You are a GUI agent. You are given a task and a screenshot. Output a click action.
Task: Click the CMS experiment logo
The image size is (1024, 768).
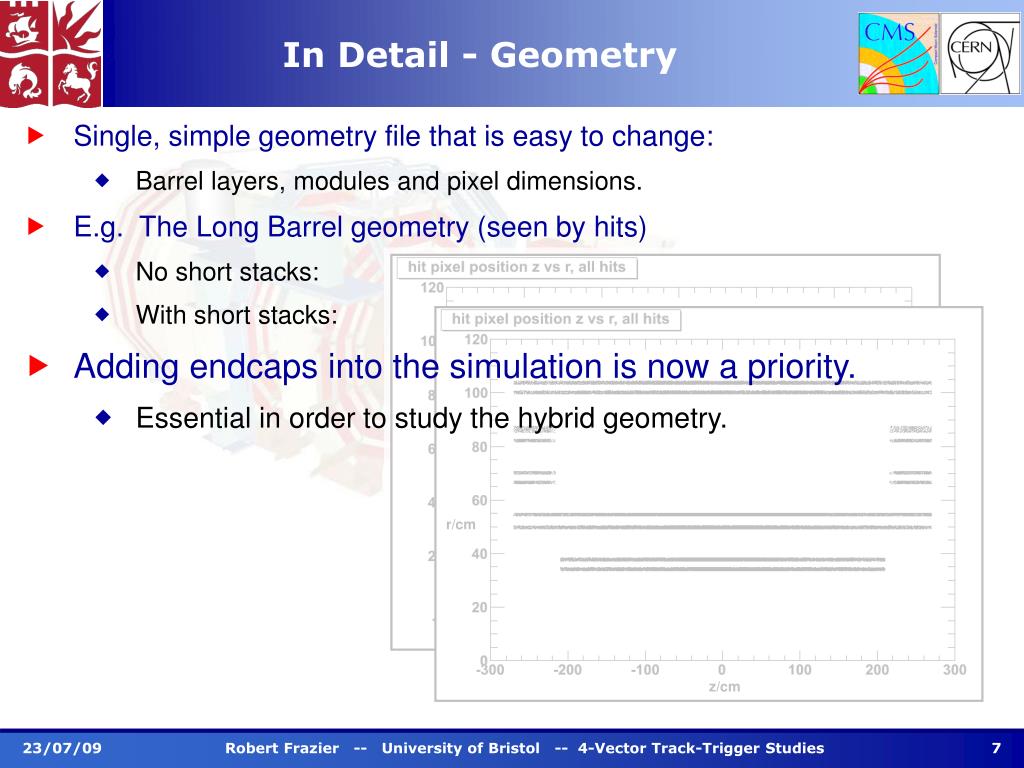pyautogui.click(x=899, y=53)
